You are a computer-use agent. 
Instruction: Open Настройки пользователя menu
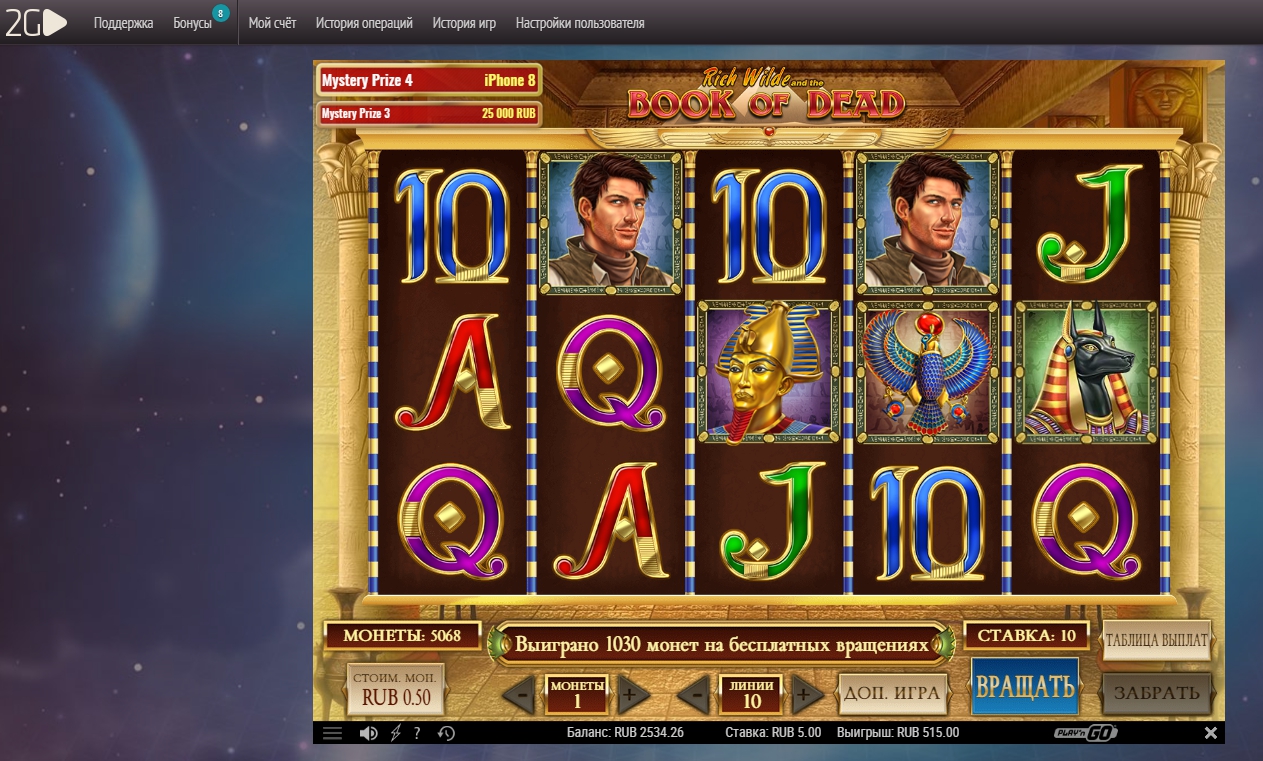pos(580,23)
